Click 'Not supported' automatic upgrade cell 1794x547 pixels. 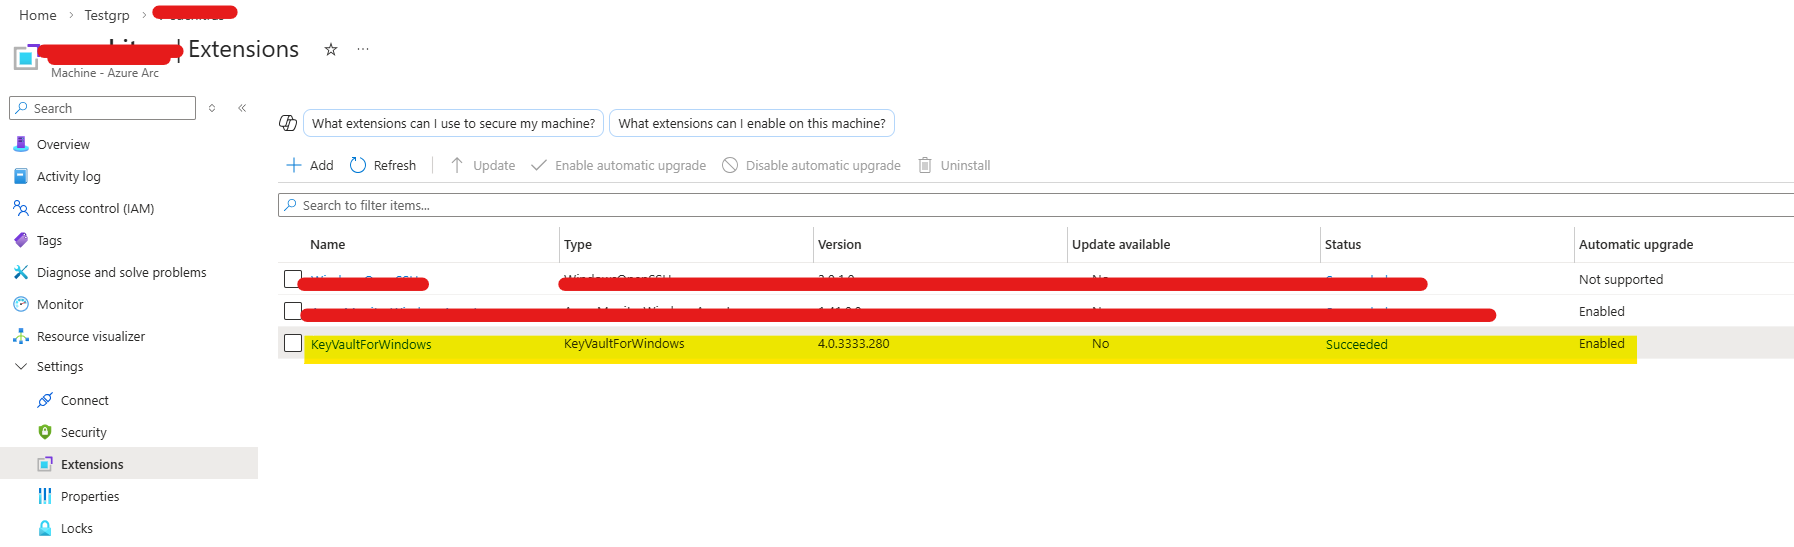(1621, 279)
